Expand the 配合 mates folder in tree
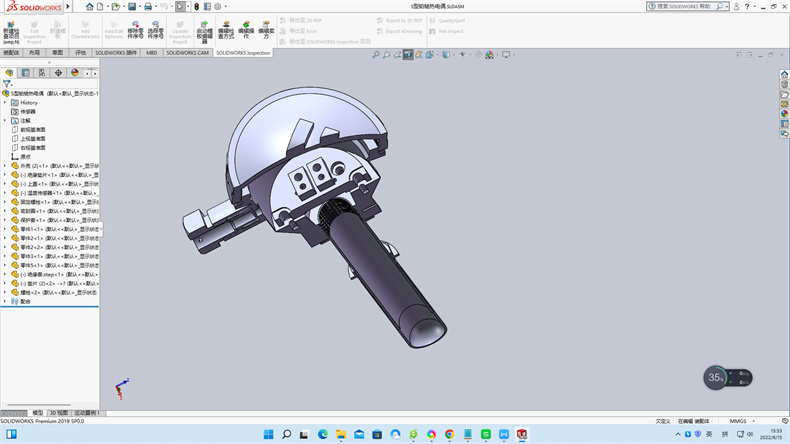 [5, 300]
